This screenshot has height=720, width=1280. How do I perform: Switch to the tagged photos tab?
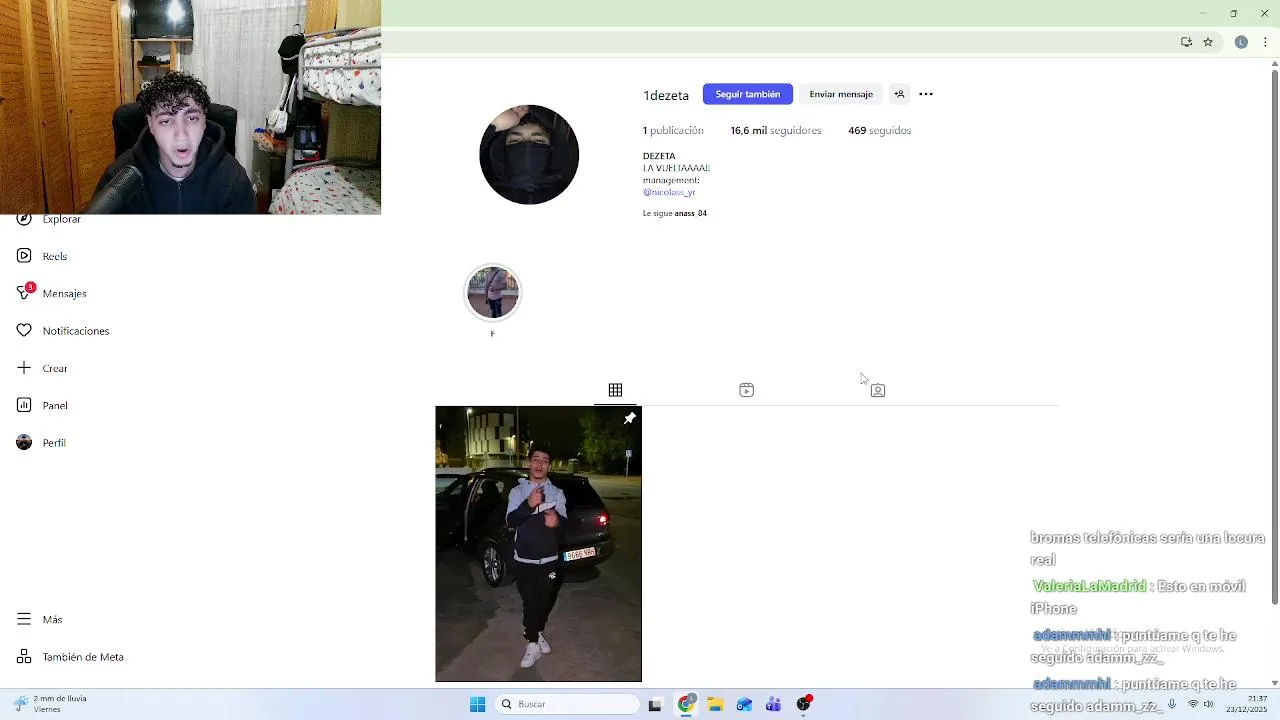[x=878, y=390]
